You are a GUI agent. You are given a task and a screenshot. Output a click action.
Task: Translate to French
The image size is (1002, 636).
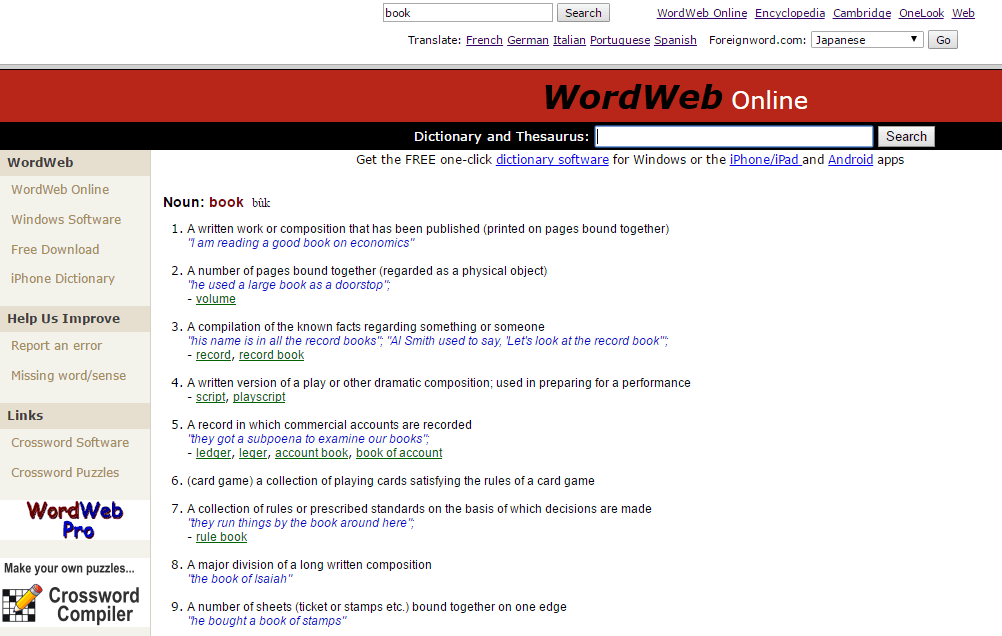pyautogui.click(x=484, y=40)
